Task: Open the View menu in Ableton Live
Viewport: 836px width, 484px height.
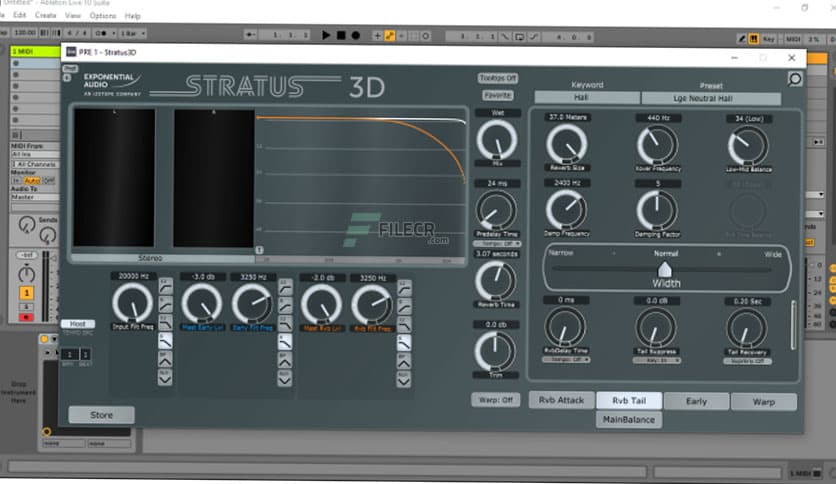Action: pyautogui.click(x=73, y=15)
